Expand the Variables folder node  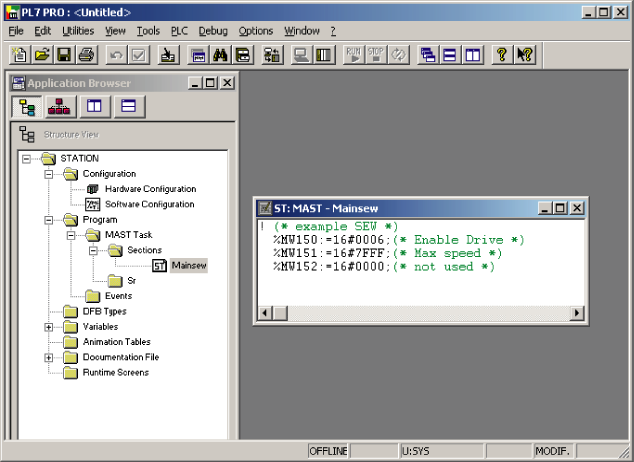pos(49,327)
